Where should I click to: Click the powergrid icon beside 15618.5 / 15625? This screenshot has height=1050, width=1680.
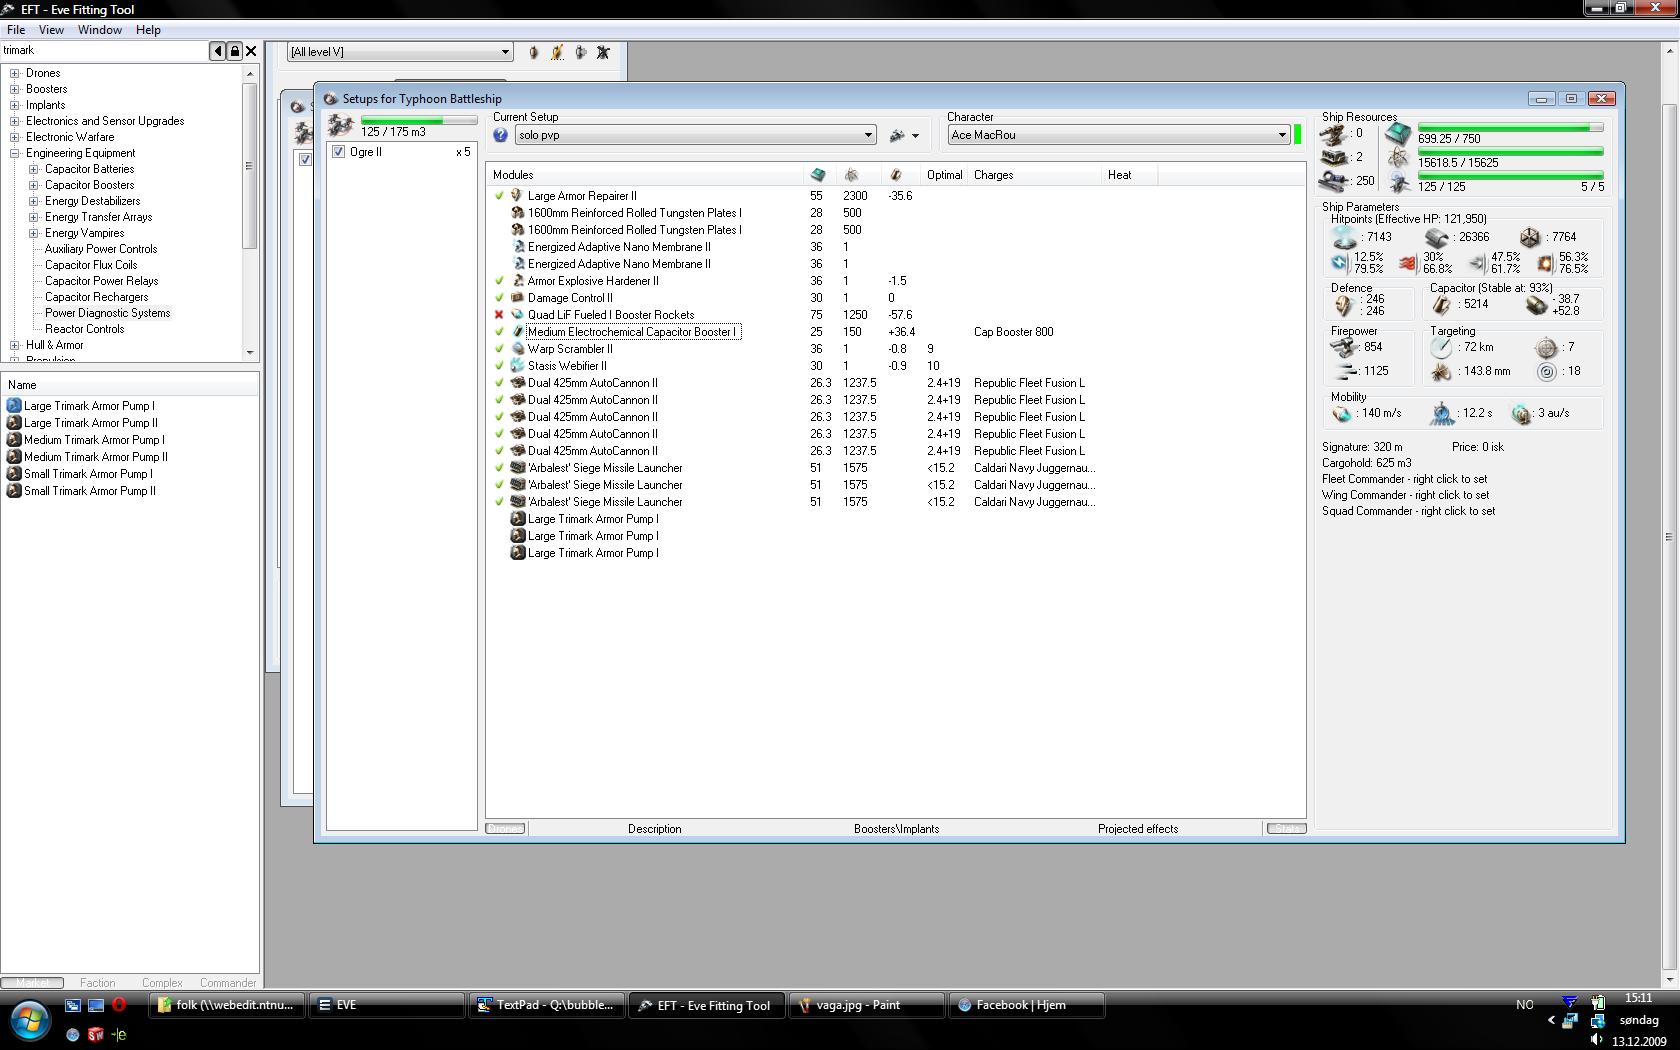(1399, 158)
